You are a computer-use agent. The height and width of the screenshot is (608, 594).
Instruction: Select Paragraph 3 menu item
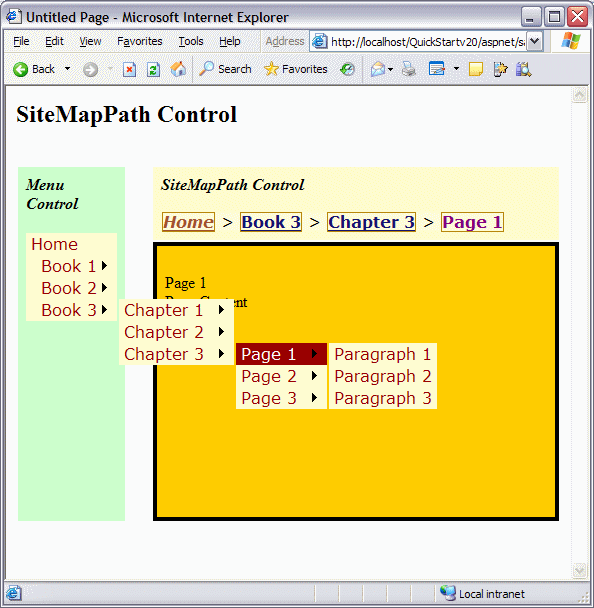click(383, 398)
